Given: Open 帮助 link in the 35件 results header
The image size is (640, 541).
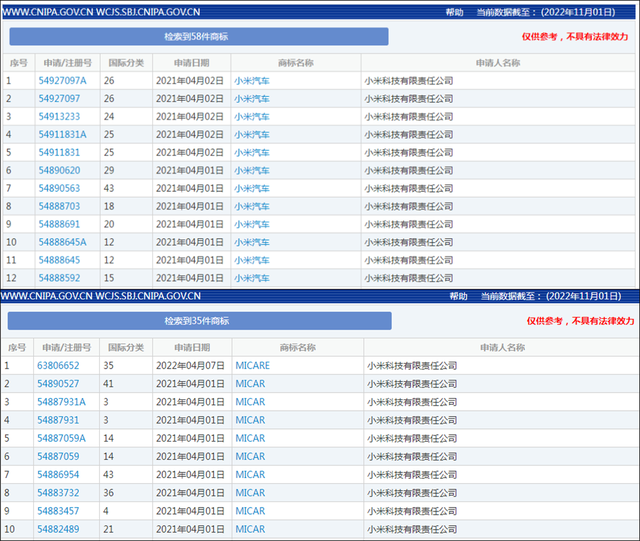Looking at the screenshot, I should pos(458,296).
